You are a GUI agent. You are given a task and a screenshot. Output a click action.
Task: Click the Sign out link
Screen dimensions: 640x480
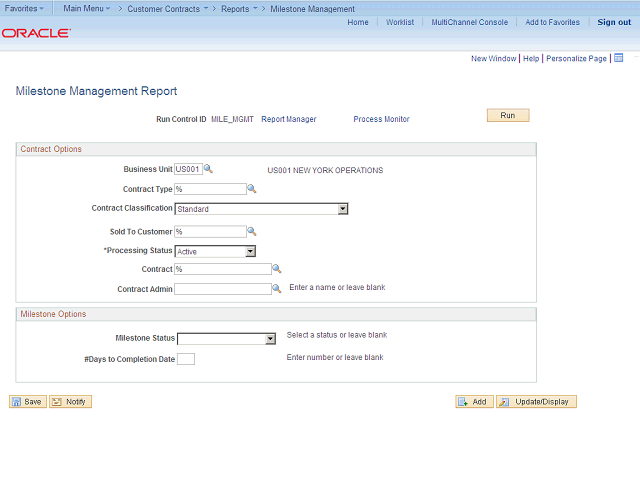click(x=614, y=22)
